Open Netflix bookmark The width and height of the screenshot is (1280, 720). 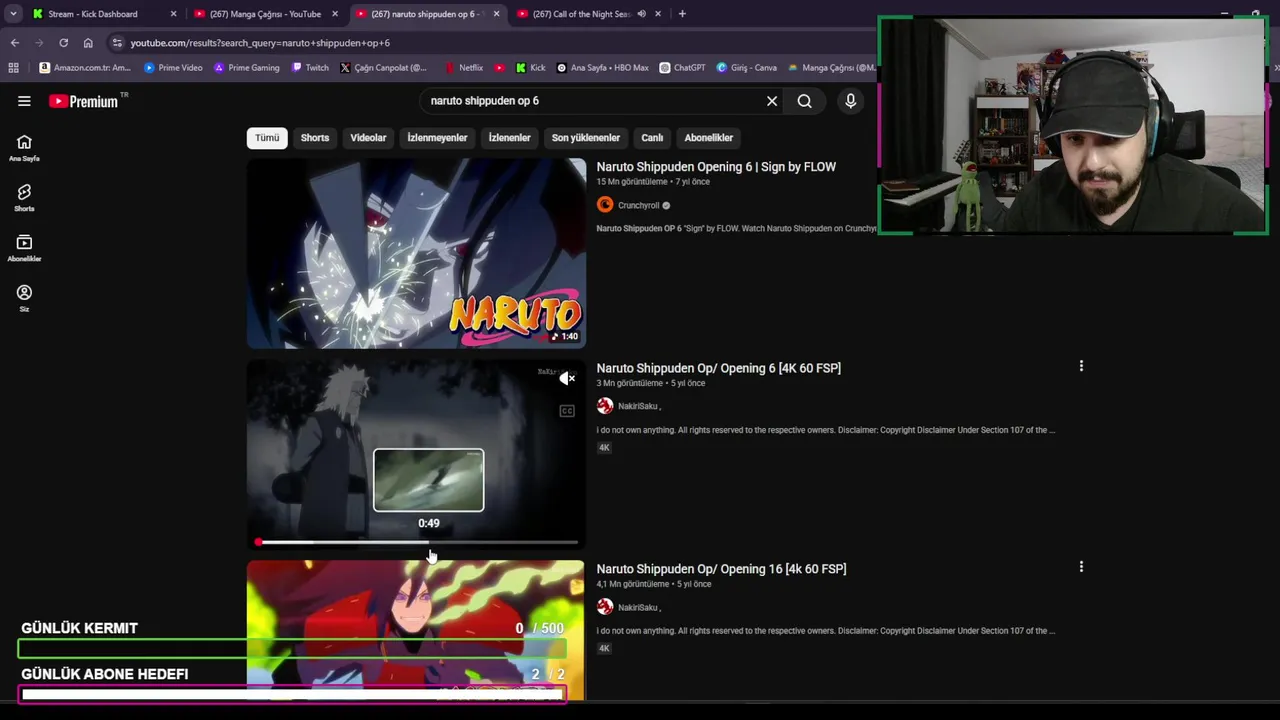click(x=463, y=68)
